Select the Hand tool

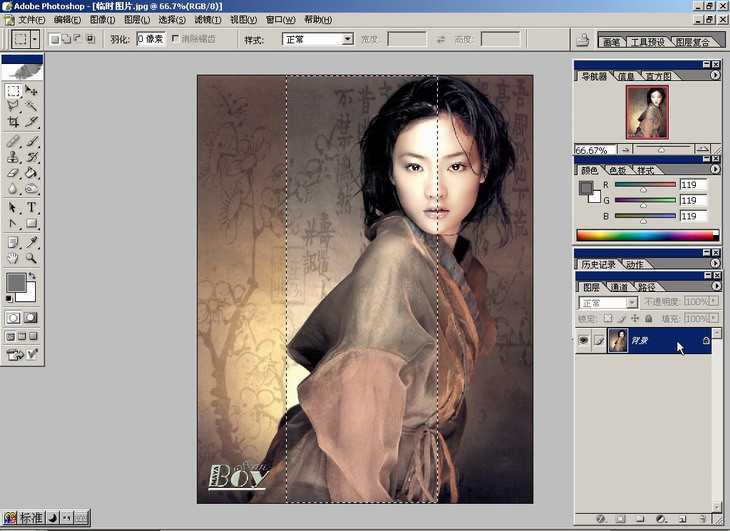13,258
